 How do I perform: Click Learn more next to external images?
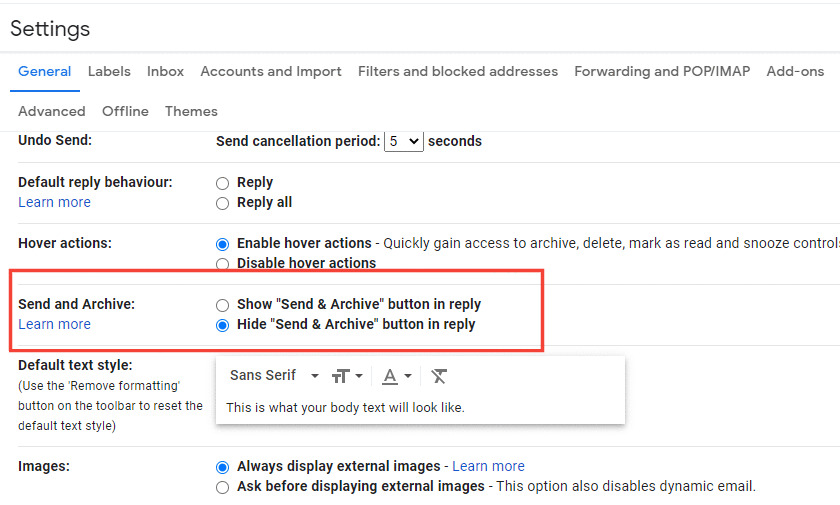[x=489, y=466]
